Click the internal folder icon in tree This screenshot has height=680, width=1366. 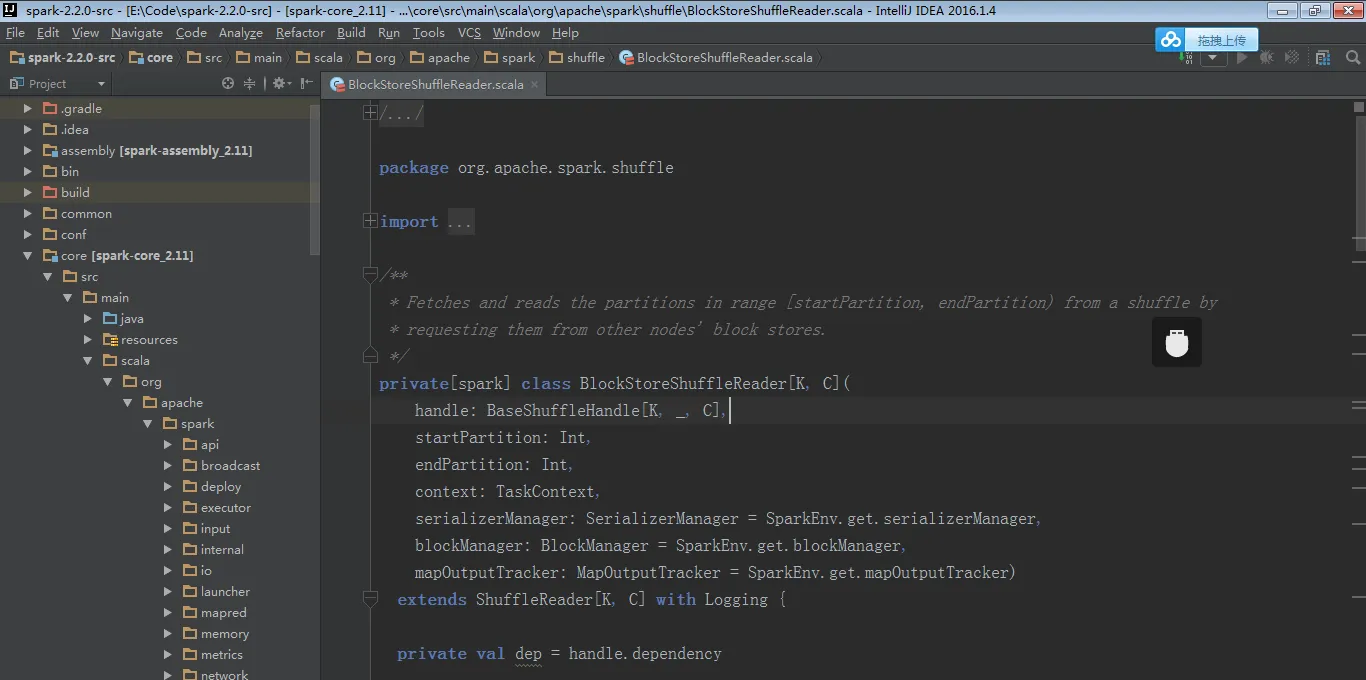pyautogui.click(x=190, y=550)
